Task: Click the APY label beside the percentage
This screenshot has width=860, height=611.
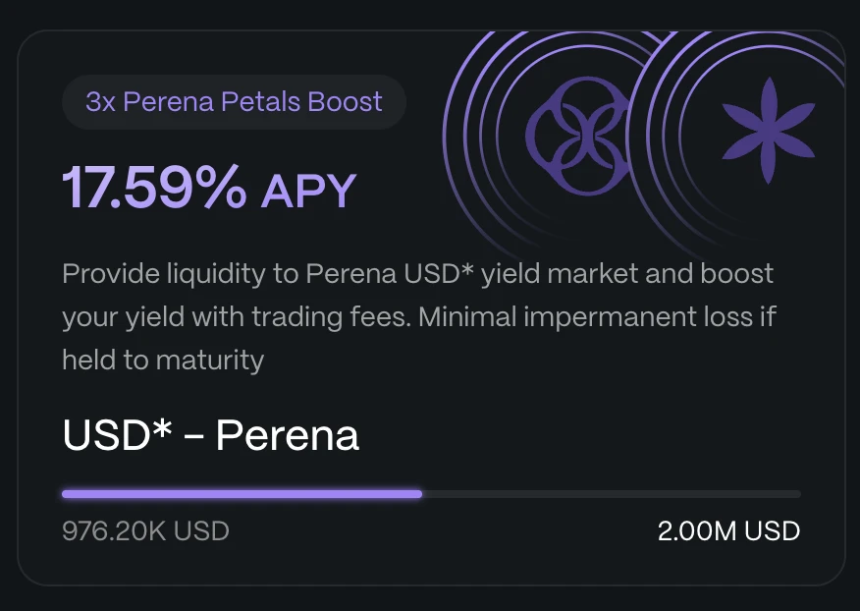Action: tap(308, 190)
